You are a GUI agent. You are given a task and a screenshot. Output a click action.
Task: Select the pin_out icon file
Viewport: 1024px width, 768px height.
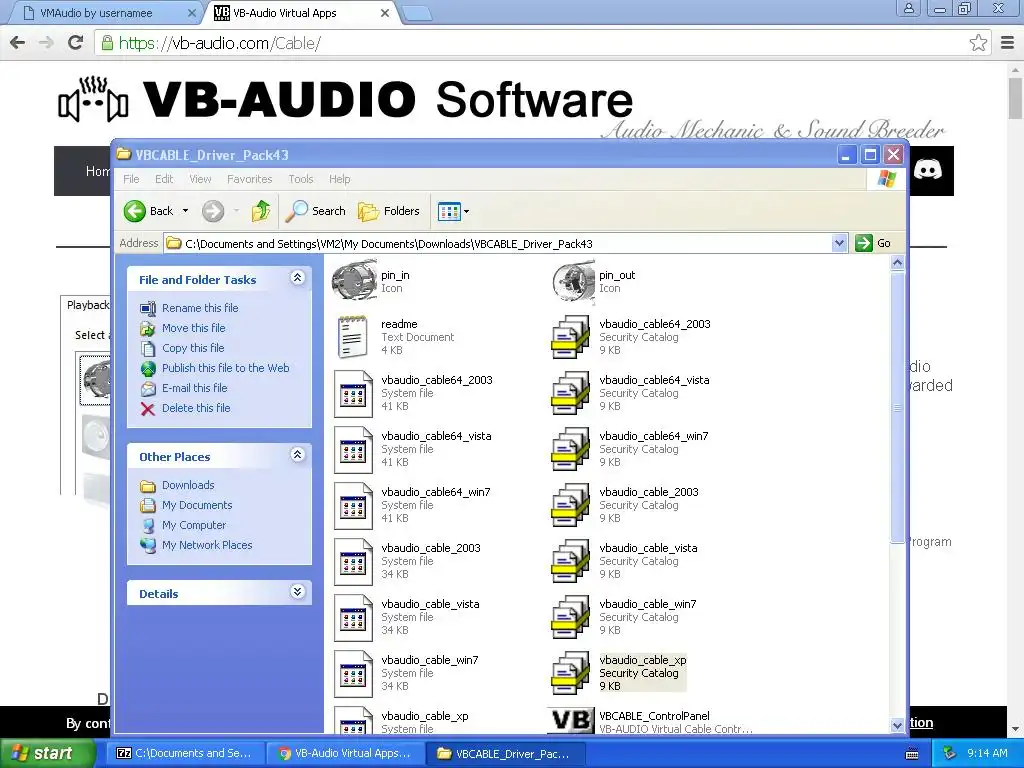[x=573, y=281]
